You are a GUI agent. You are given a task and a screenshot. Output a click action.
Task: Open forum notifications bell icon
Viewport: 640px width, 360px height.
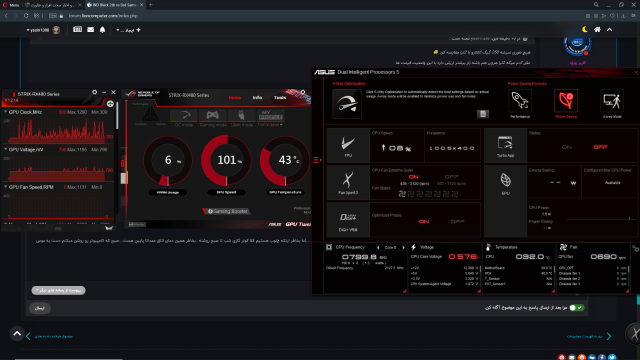tap(102, 30)
